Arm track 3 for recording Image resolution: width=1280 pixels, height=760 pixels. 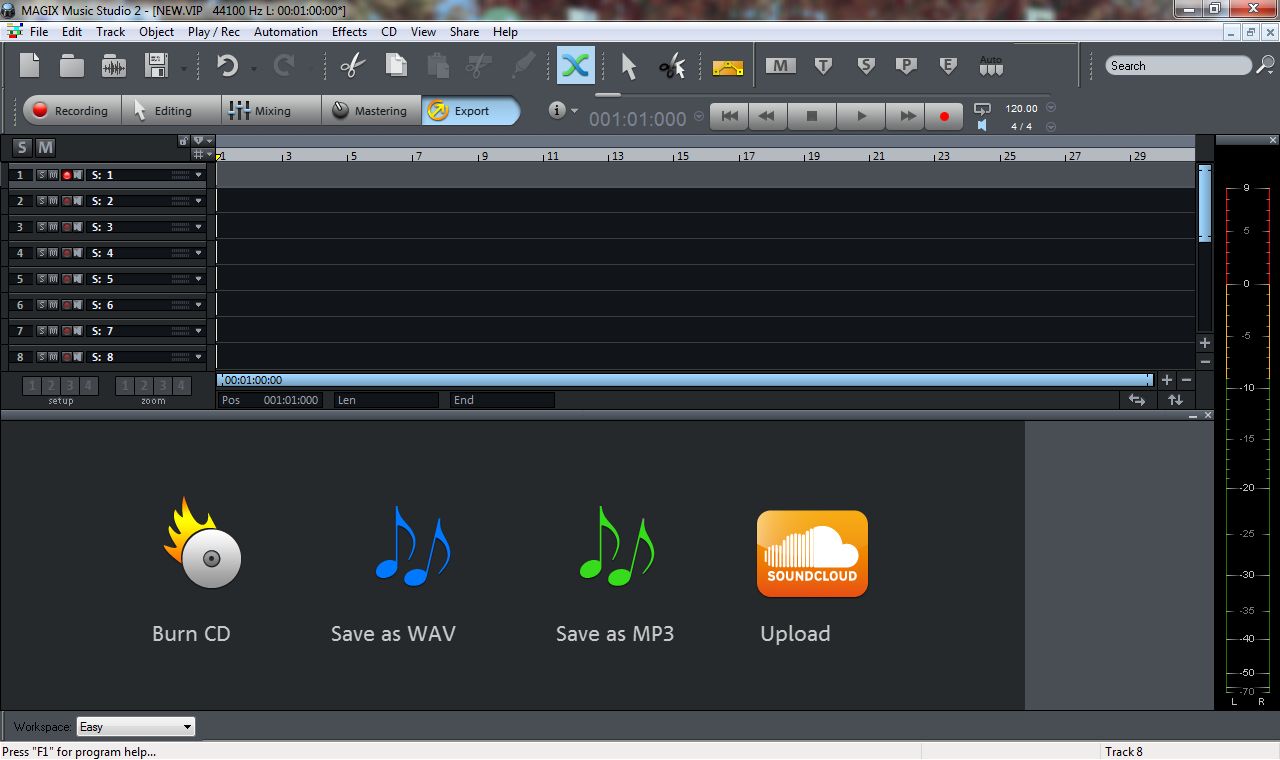66,227
